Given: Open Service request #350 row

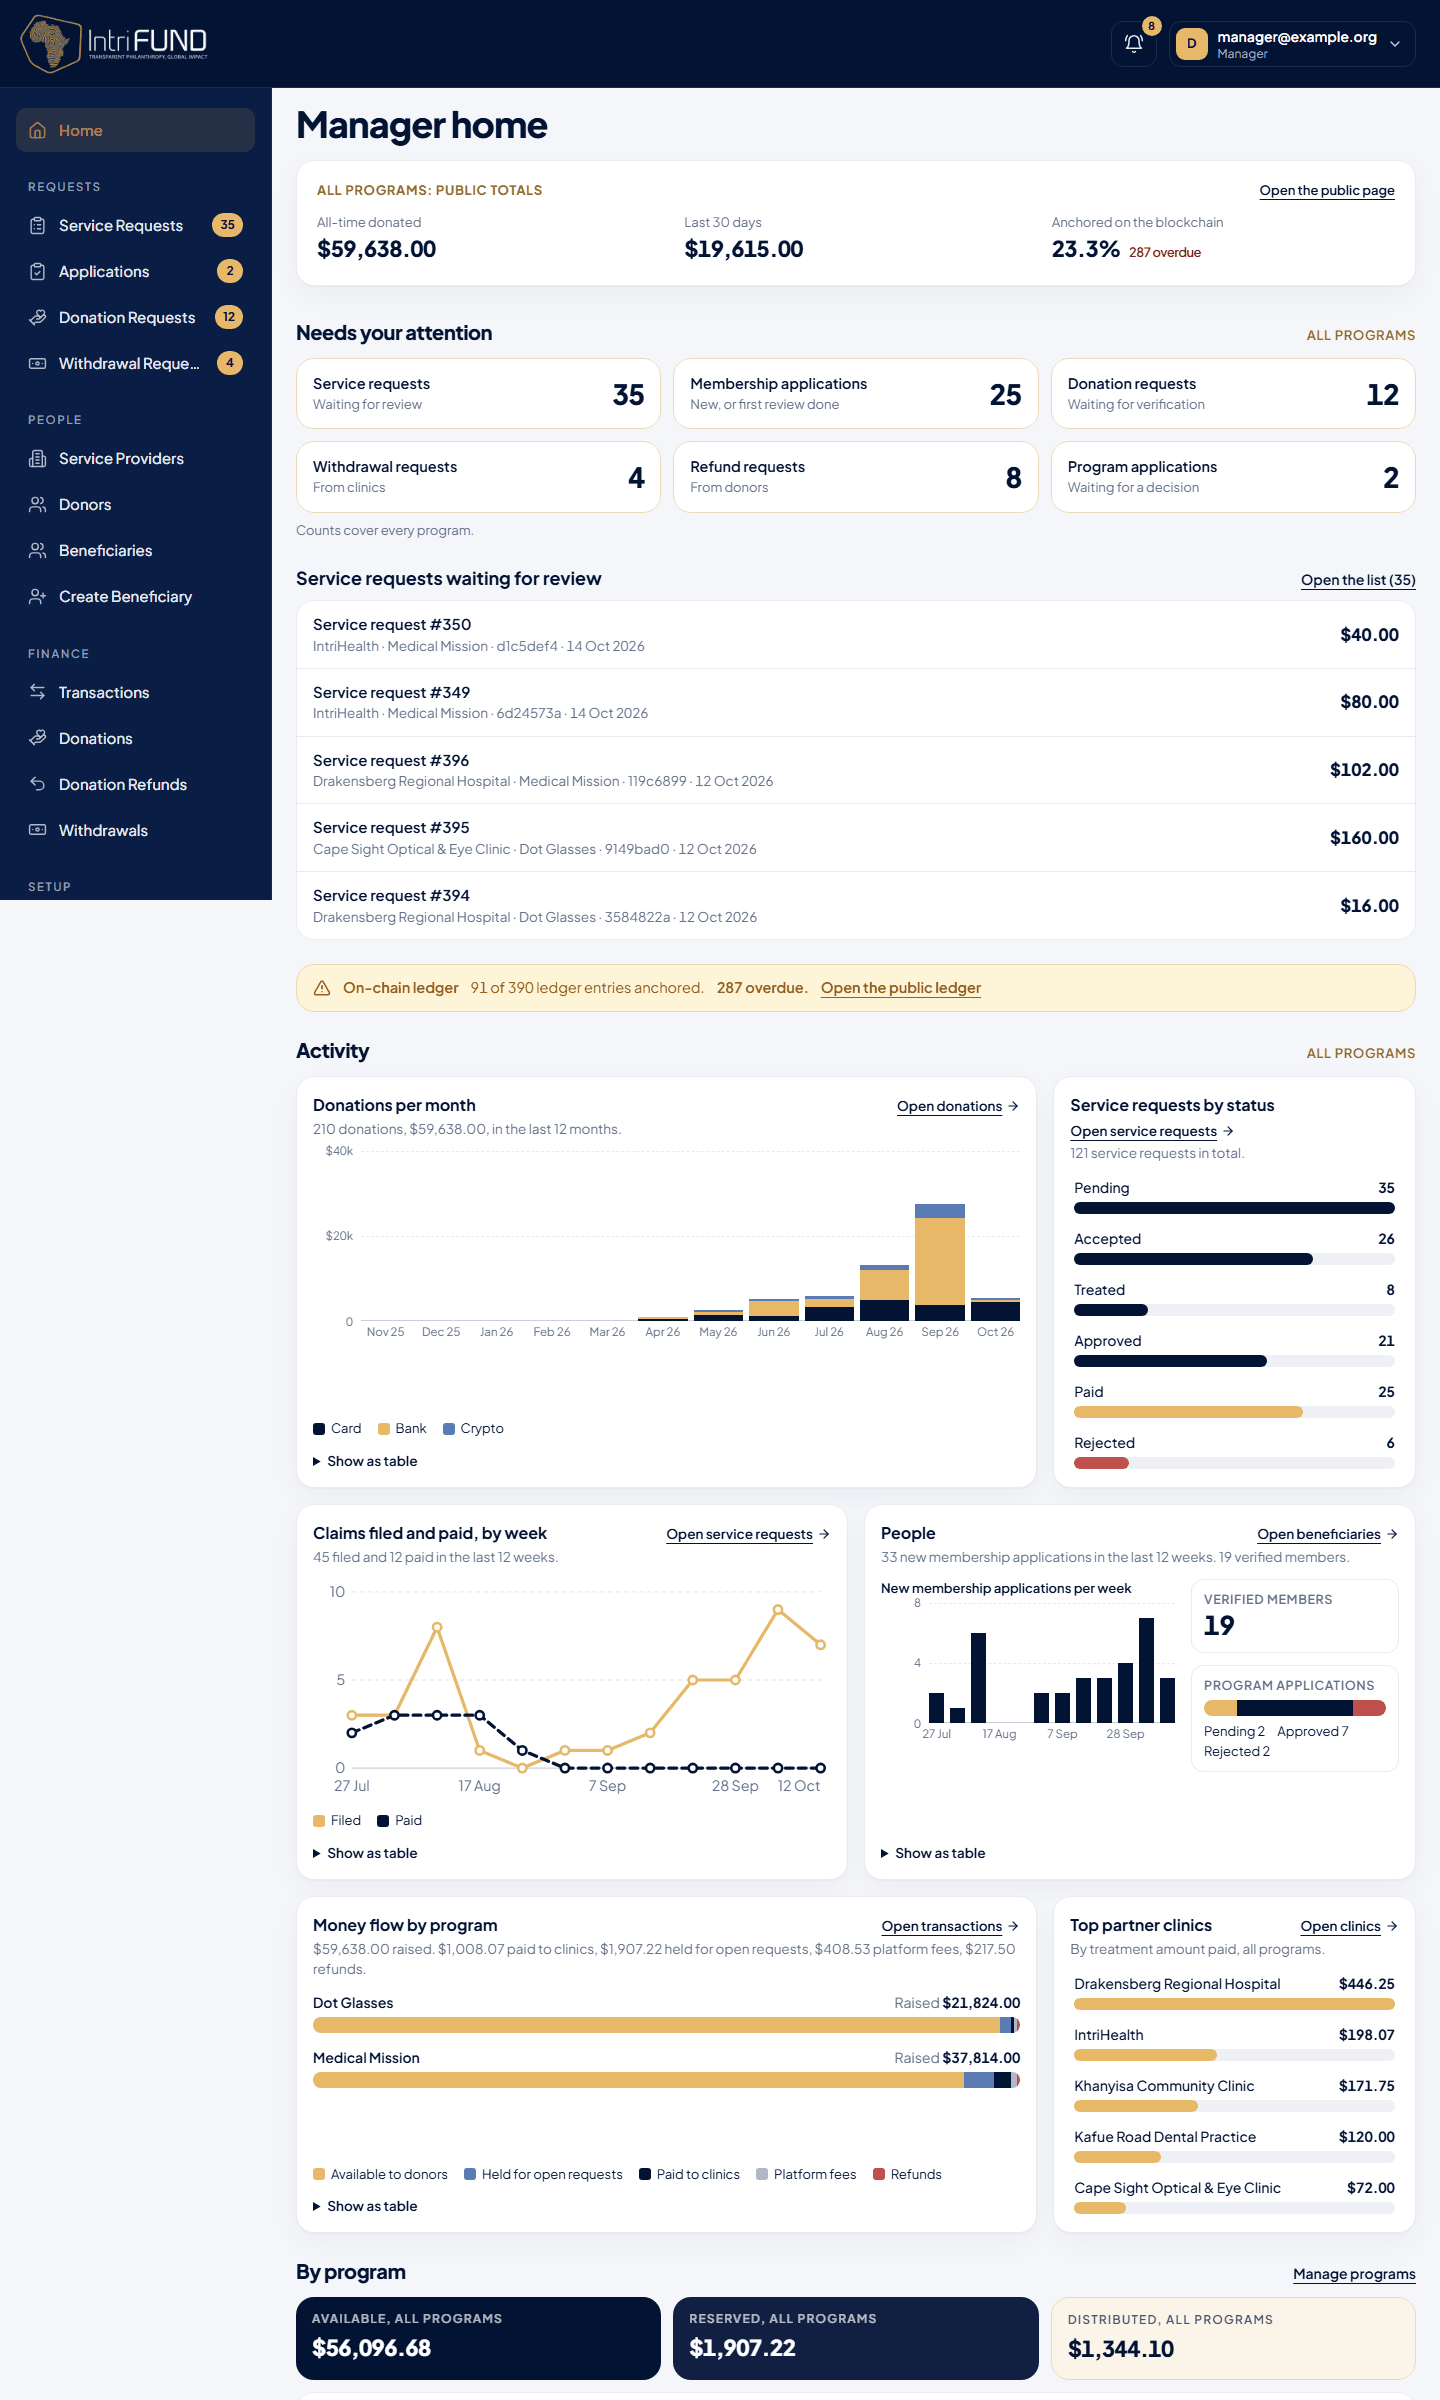Looking at the screenshot, I should [x=855, y=635].
